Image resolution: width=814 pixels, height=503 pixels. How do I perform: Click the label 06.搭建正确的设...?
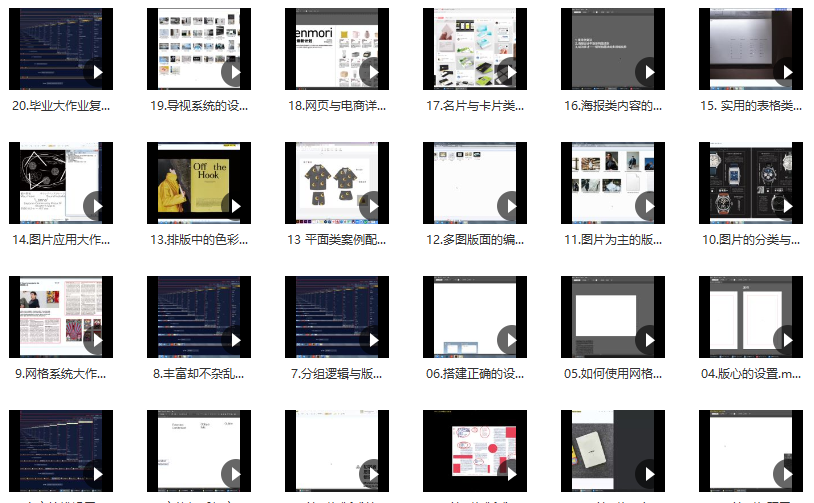[x=475, y=374]
